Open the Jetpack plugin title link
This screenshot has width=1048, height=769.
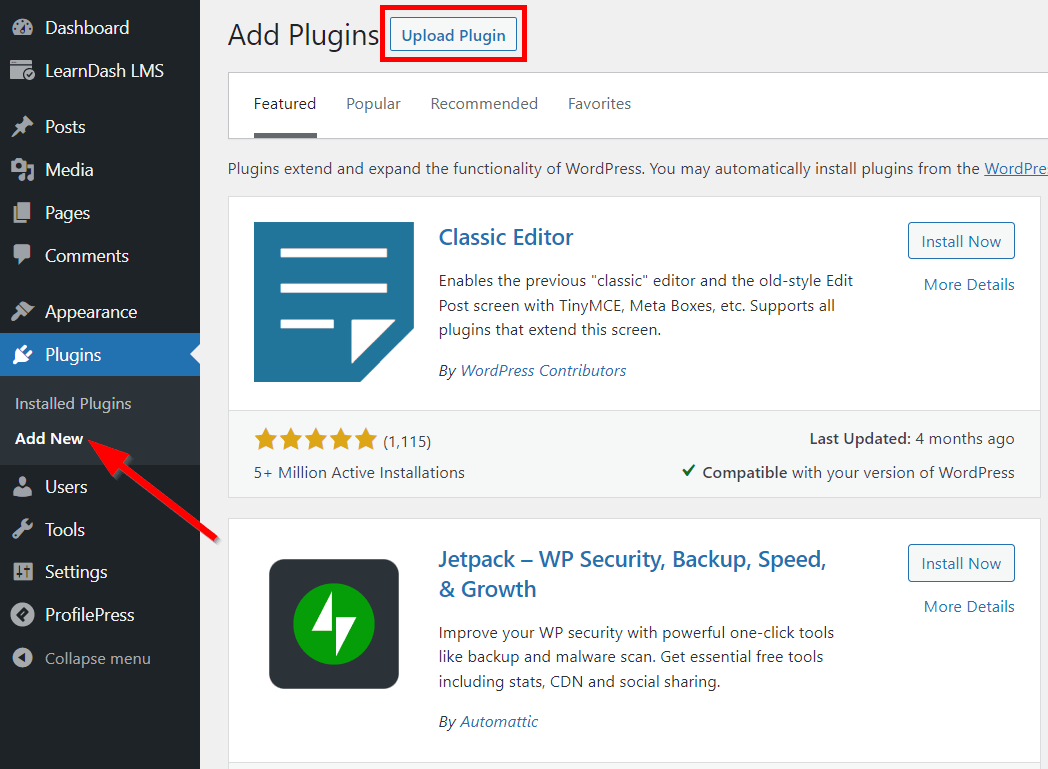pyautogui.click(x=632, y=574)
